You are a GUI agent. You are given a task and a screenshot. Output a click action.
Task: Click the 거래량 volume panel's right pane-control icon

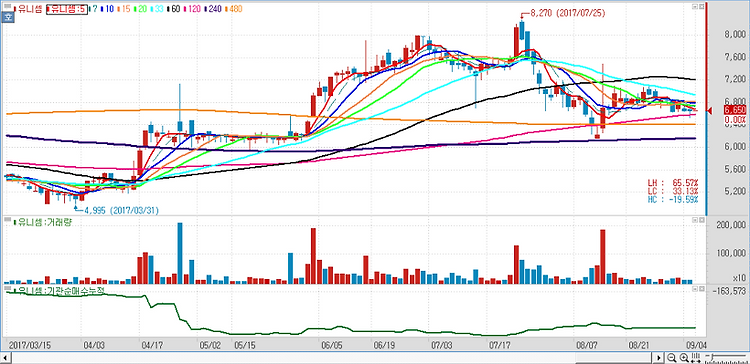701,220
